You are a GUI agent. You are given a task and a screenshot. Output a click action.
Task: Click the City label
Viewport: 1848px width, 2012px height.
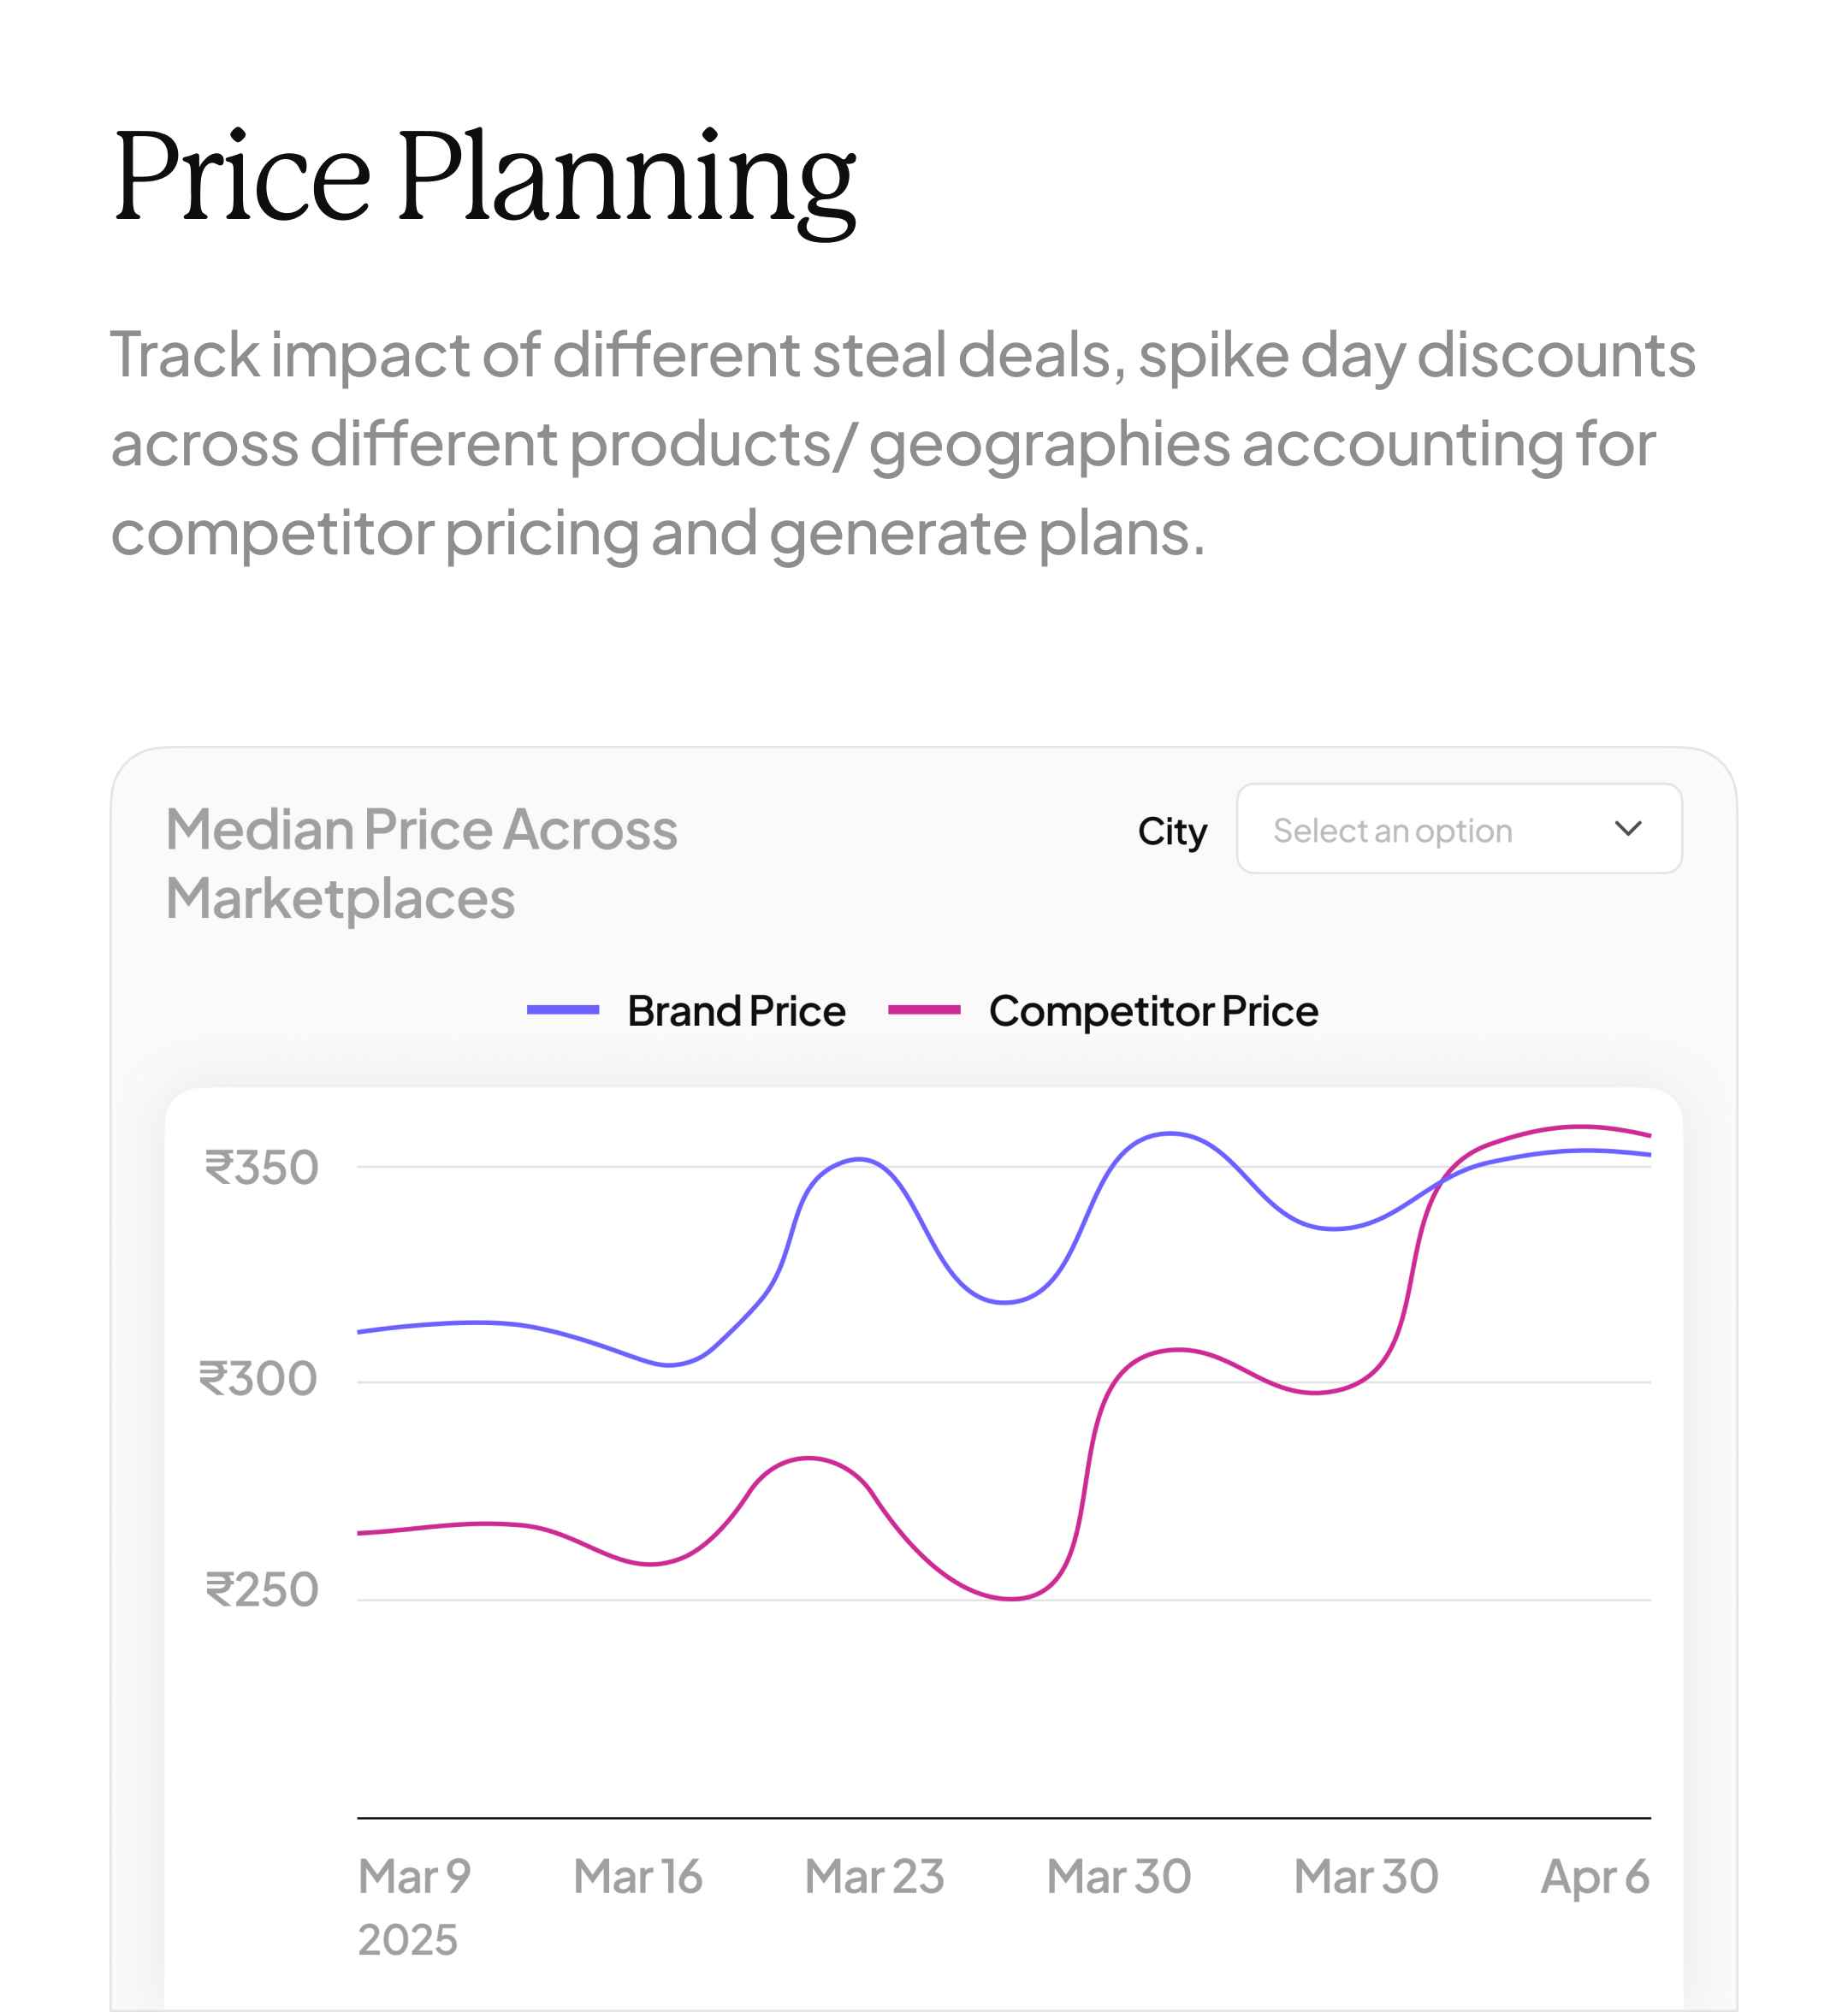pos(1172,831)
